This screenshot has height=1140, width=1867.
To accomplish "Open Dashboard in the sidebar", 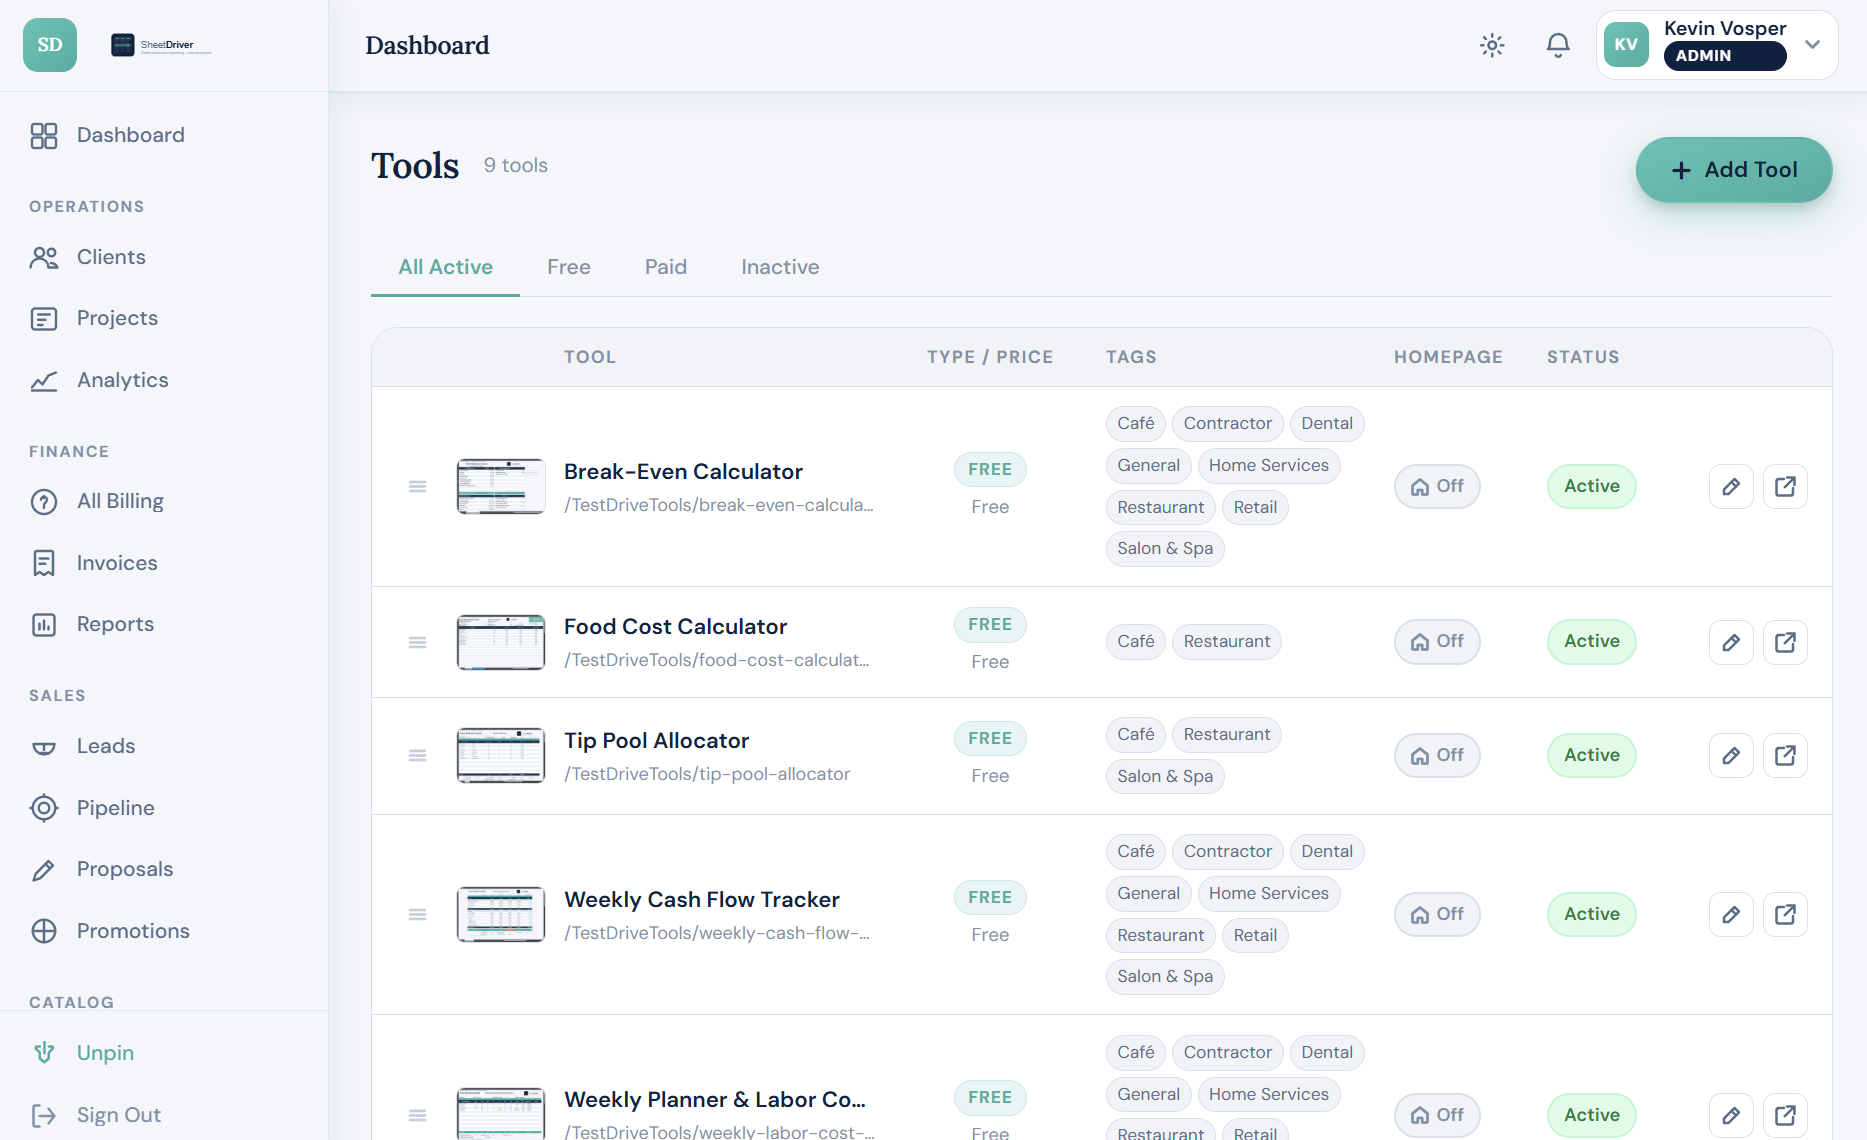I will (164, 136).
